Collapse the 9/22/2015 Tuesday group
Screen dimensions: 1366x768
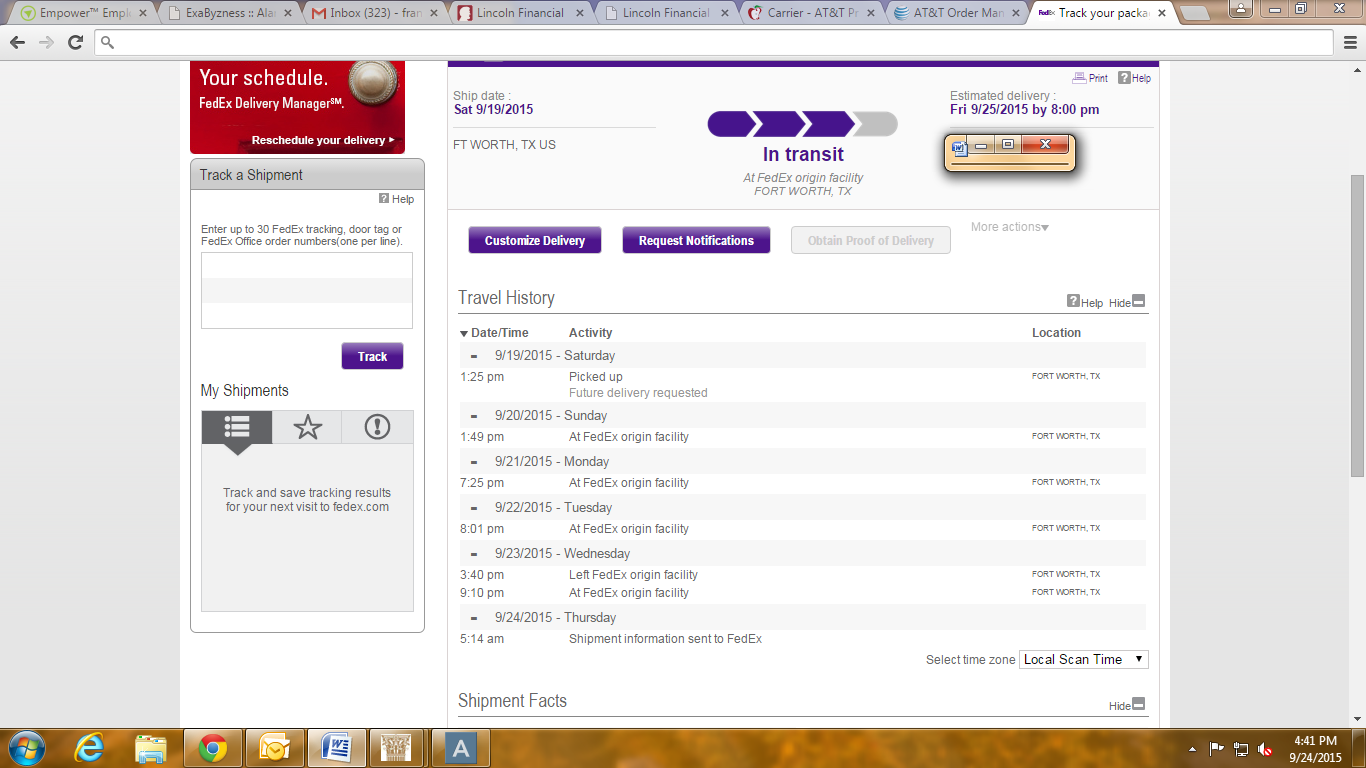click(474, 508)
